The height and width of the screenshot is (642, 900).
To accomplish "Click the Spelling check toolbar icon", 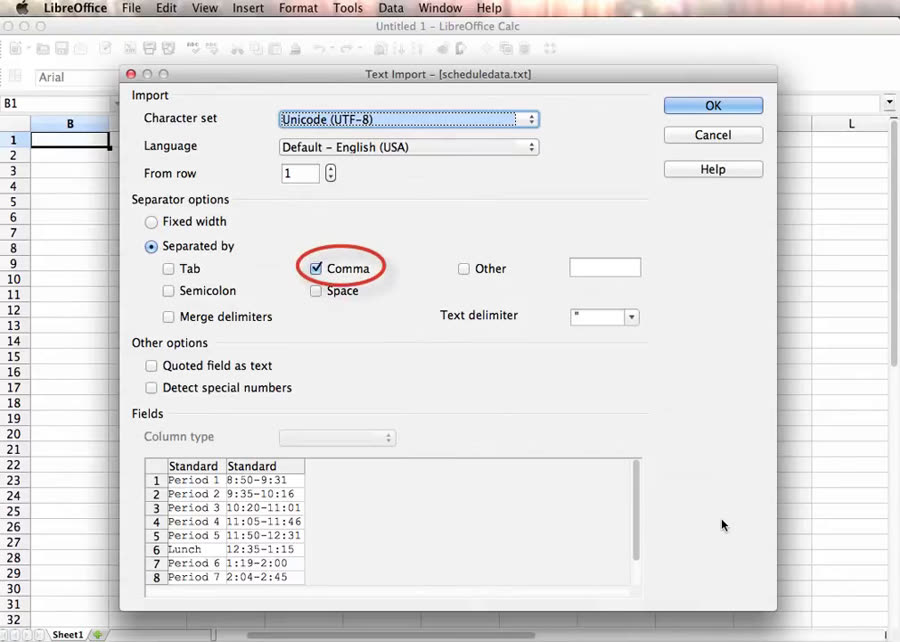I will 193,49.
